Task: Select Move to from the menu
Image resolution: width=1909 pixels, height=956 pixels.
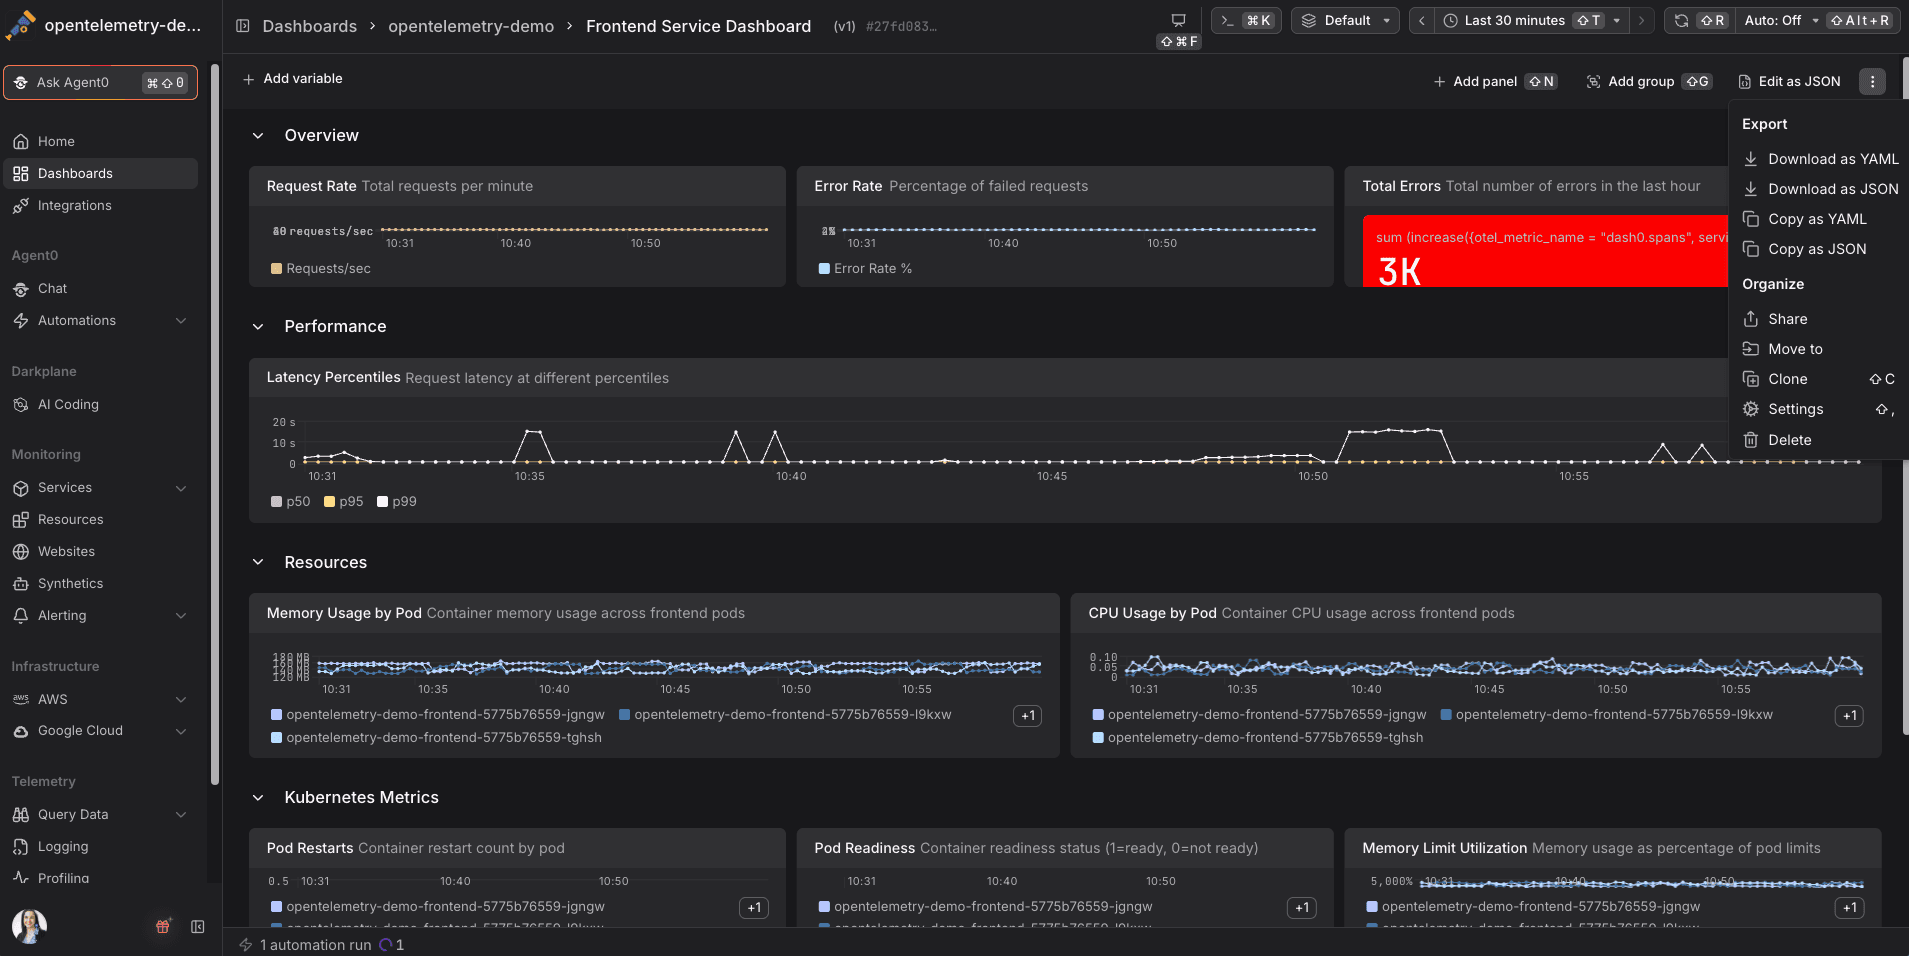Action: pyautogui.click(x=1820, y=349)
